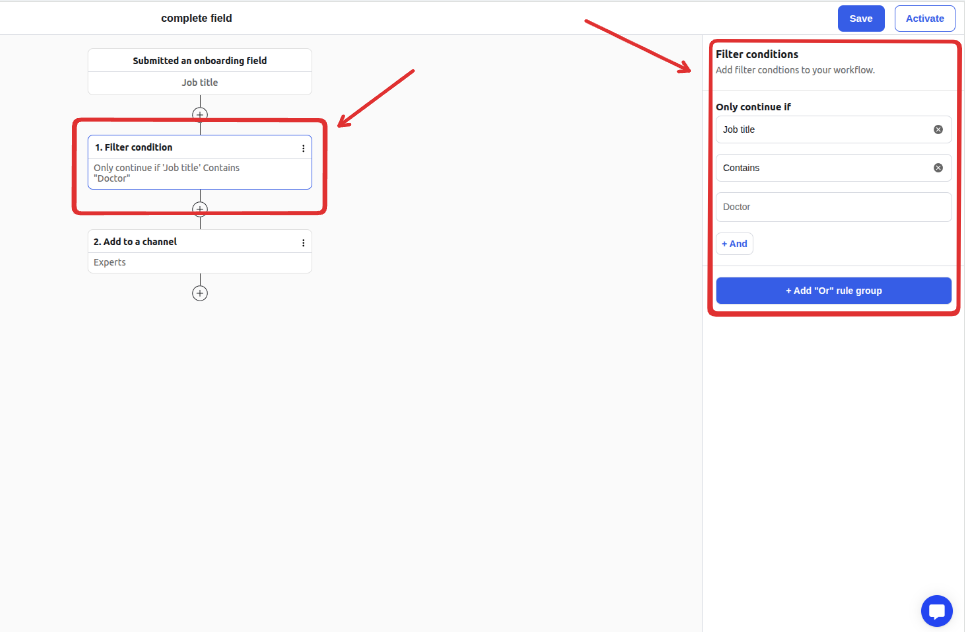Click the plus icon below the trigger card
Viewport: 965px width, 632px height.
coord(200,115)
